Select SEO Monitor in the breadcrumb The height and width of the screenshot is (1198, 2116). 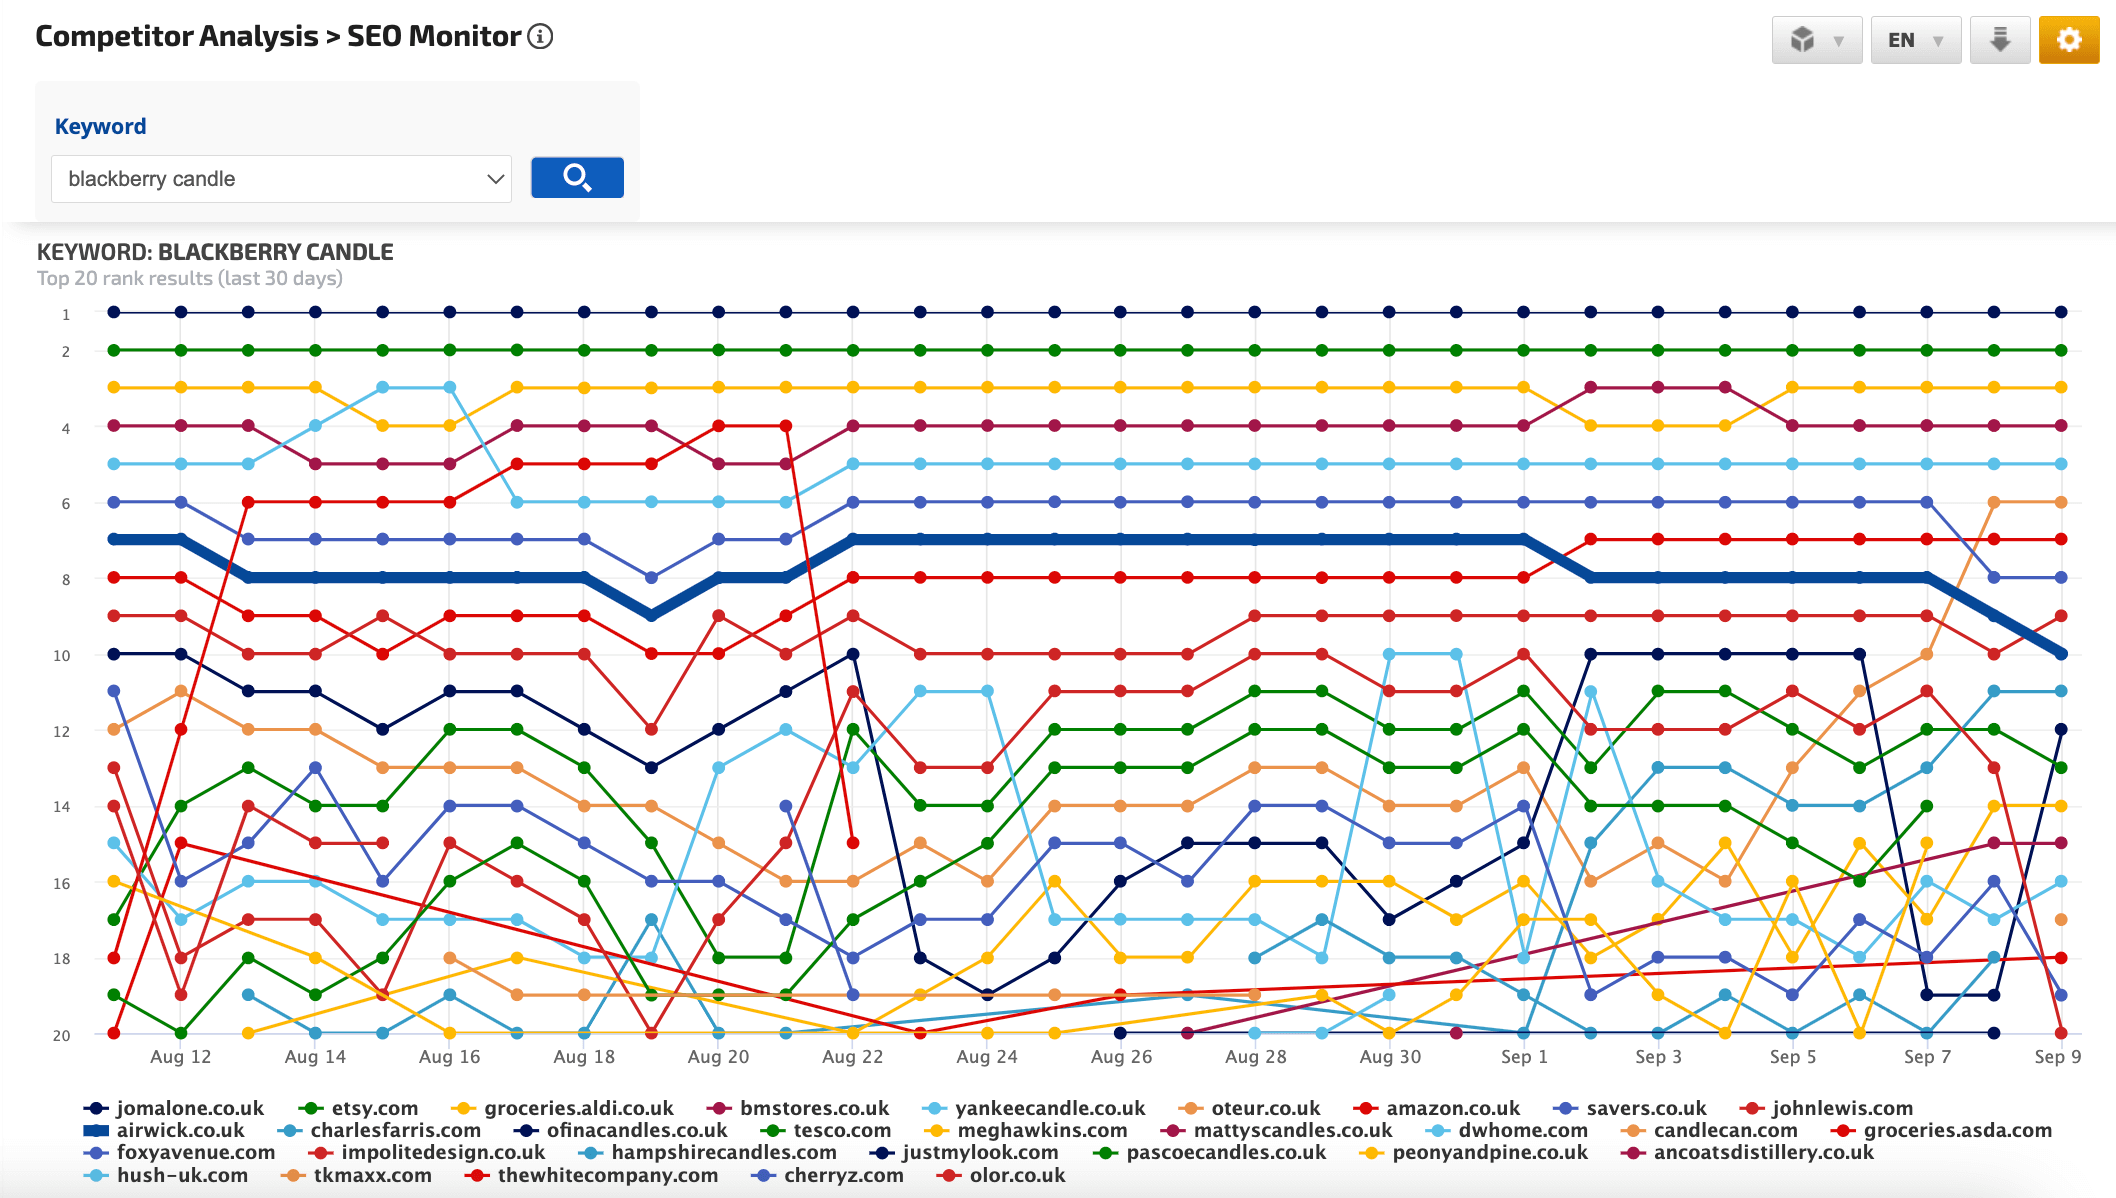tap(429, 36)
